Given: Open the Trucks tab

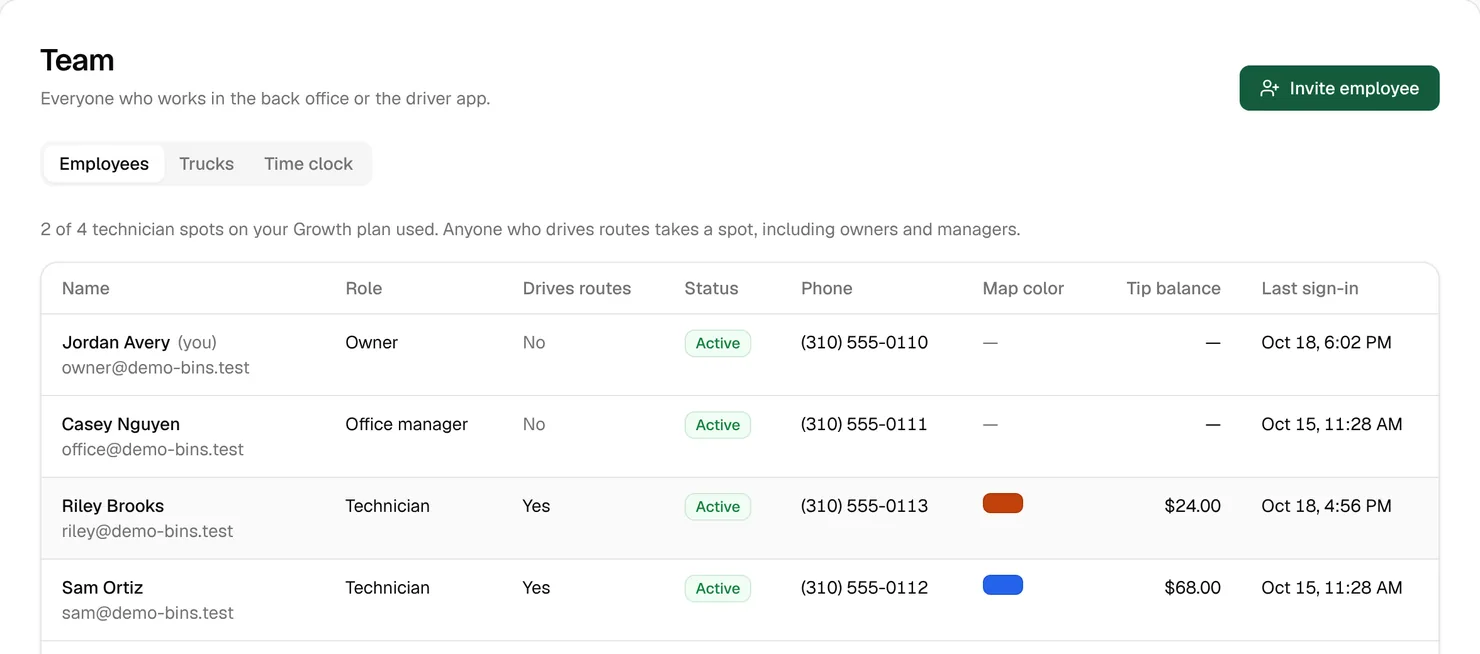Looking at the screenshot, I should tap(206, 164).
